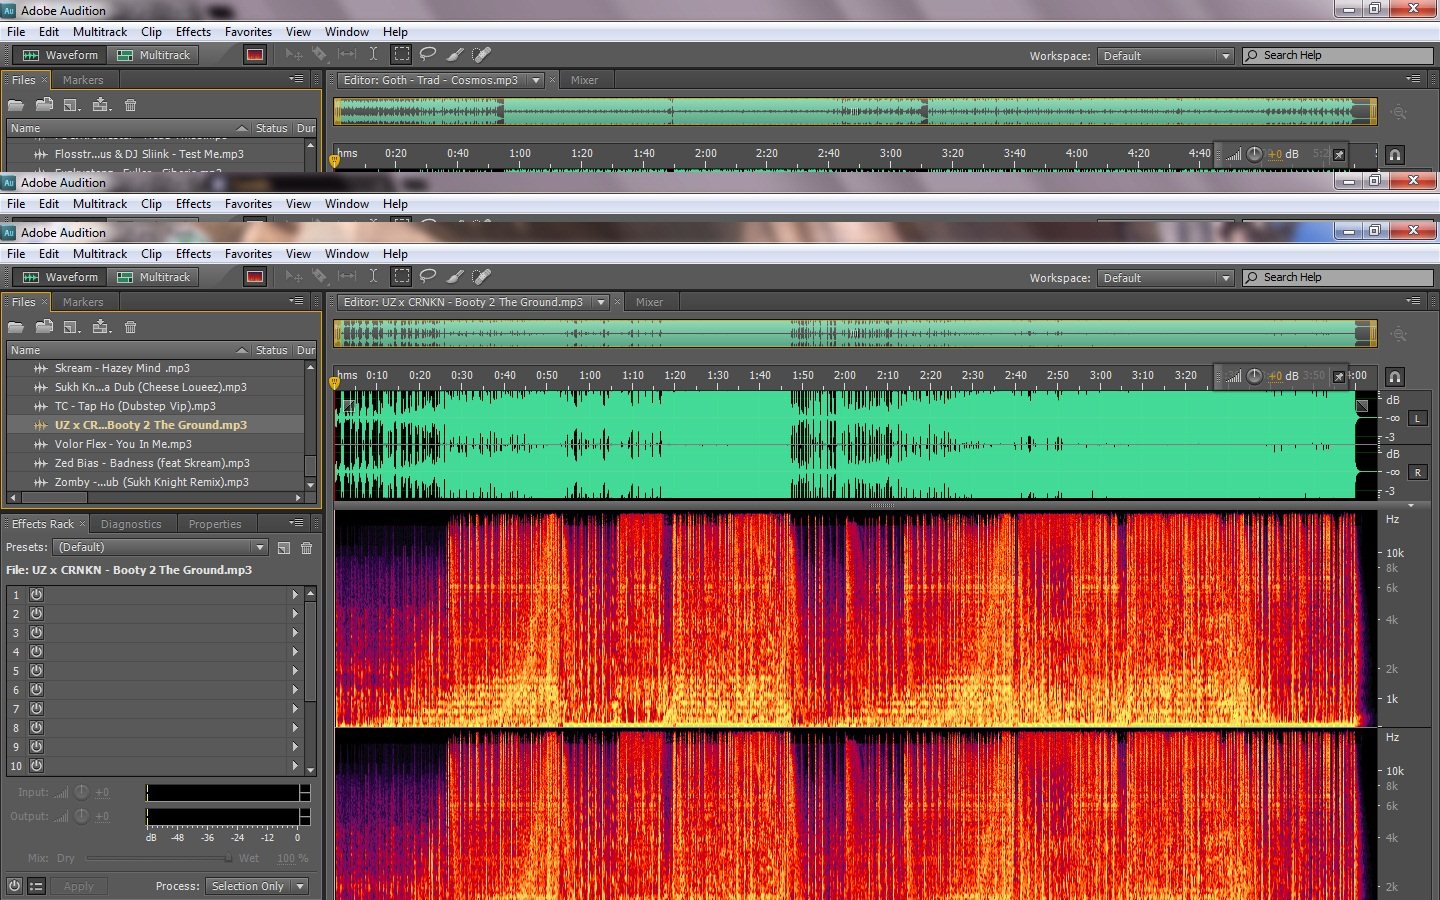Expand effect slot 4 arrow menu
This screenshot has height=900, width=1440.
coord(295,651)
